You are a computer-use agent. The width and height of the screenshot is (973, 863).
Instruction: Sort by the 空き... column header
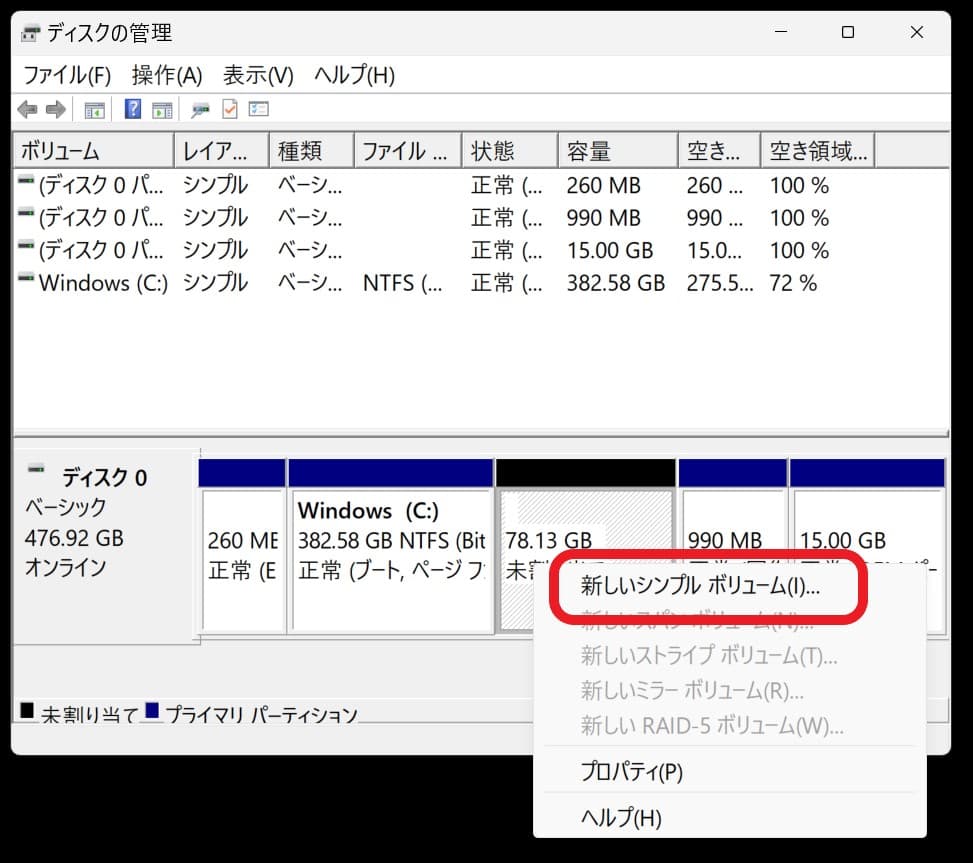pyautogui.click(x=719, y=151)
